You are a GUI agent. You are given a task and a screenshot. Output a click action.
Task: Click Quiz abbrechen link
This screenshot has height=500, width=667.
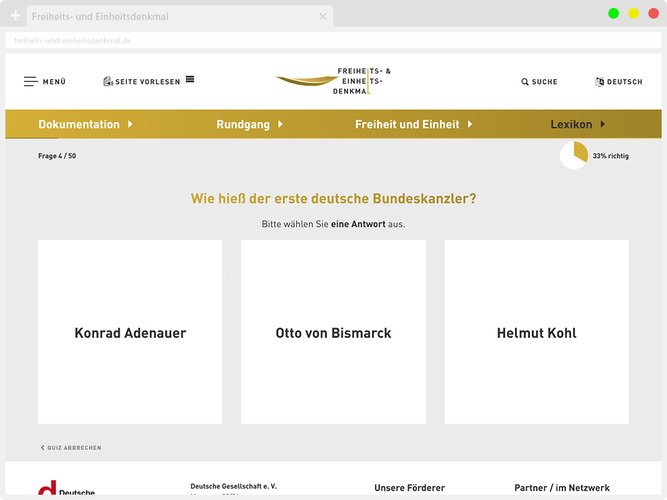pos(71,448)
